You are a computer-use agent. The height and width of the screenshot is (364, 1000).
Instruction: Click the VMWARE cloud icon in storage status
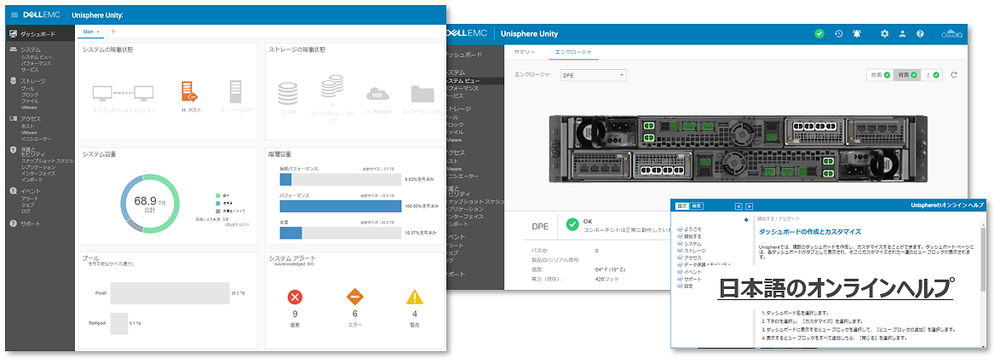378,94
